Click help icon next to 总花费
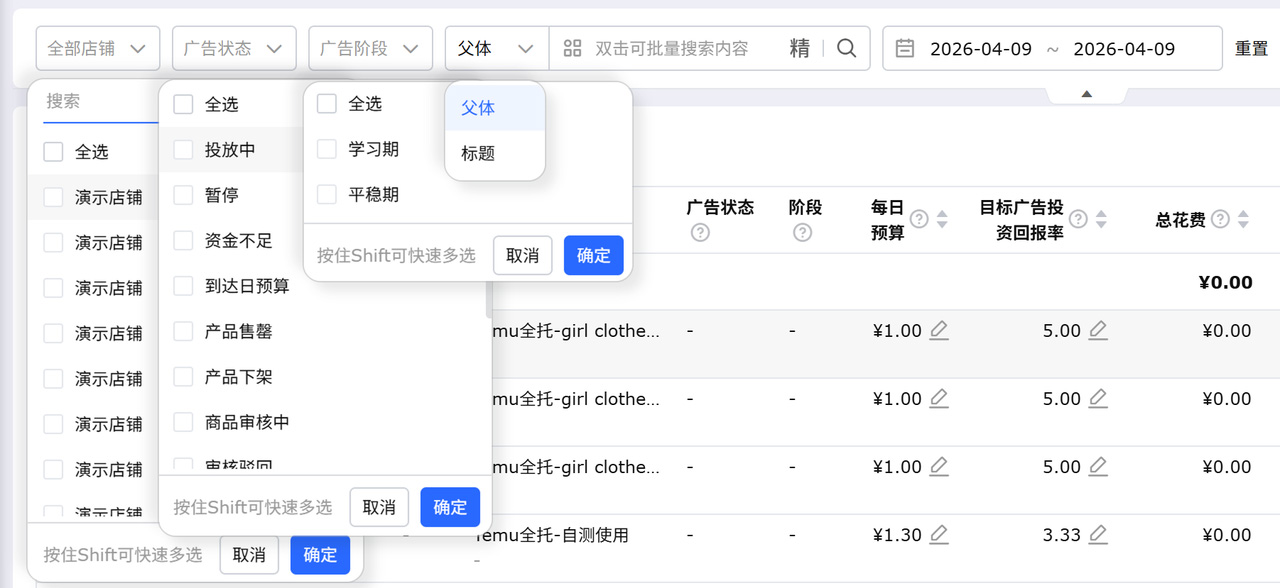 (1220, 219)
